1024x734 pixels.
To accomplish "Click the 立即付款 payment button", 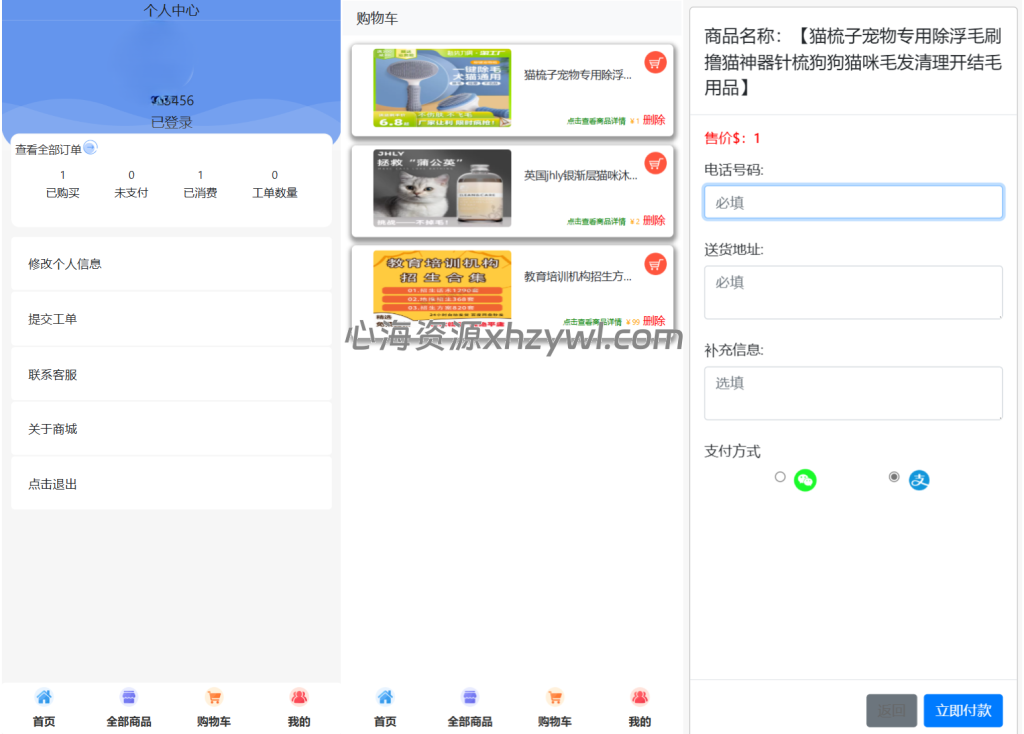I will pos(963,710).
